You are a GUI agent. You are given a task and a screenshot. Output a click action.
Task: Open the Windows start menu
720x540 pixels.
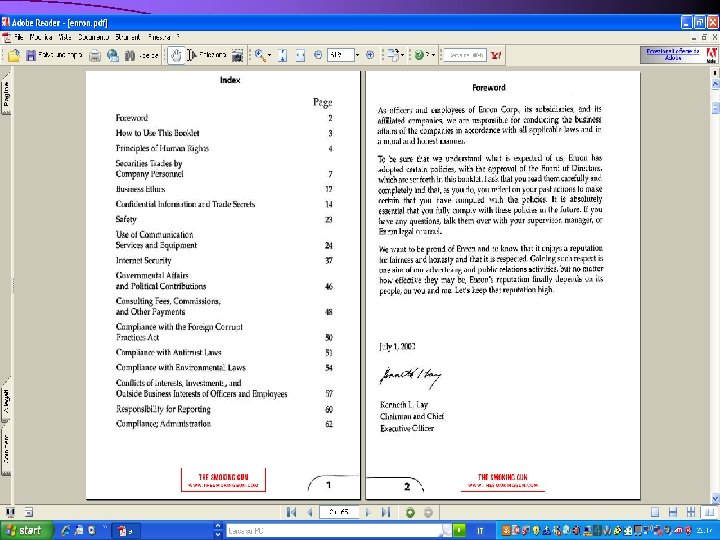25,531
